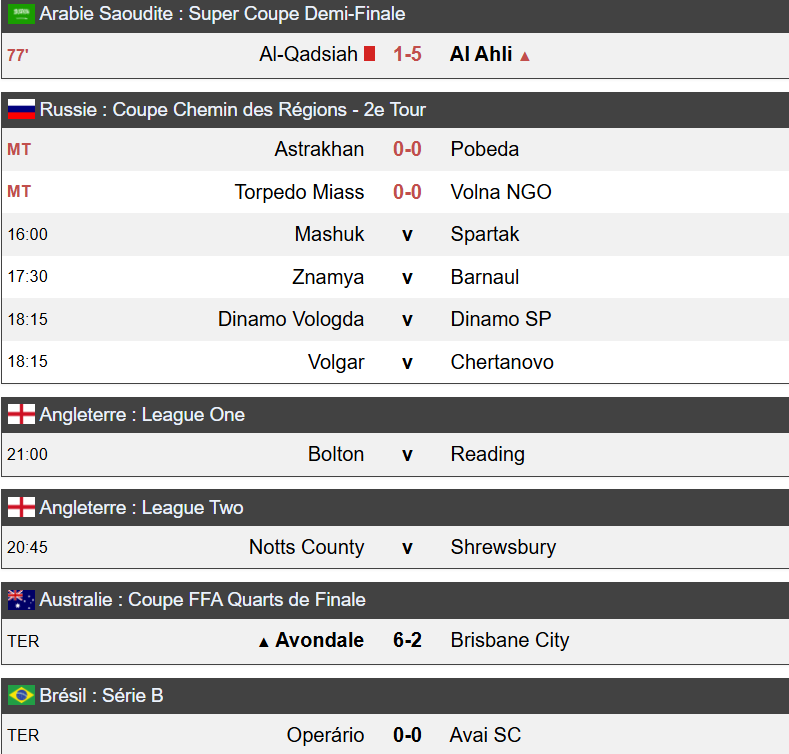This screenshot has width=789, height=754.
Task: Click the red arrow beside Al Ahli
Action: (x=525, y=56)
